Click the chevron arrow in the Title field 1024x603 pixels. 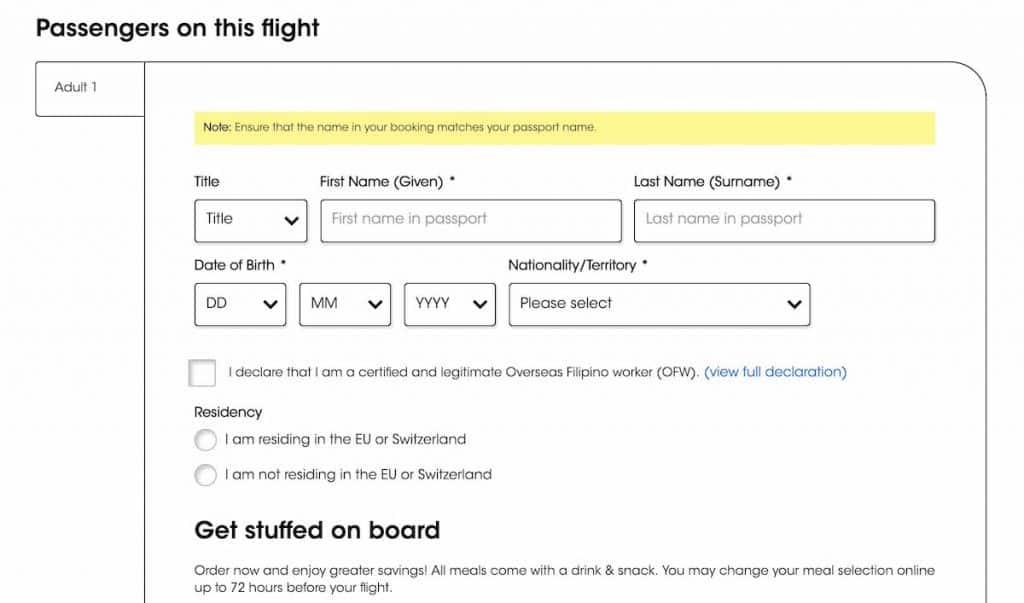[291, 221]
